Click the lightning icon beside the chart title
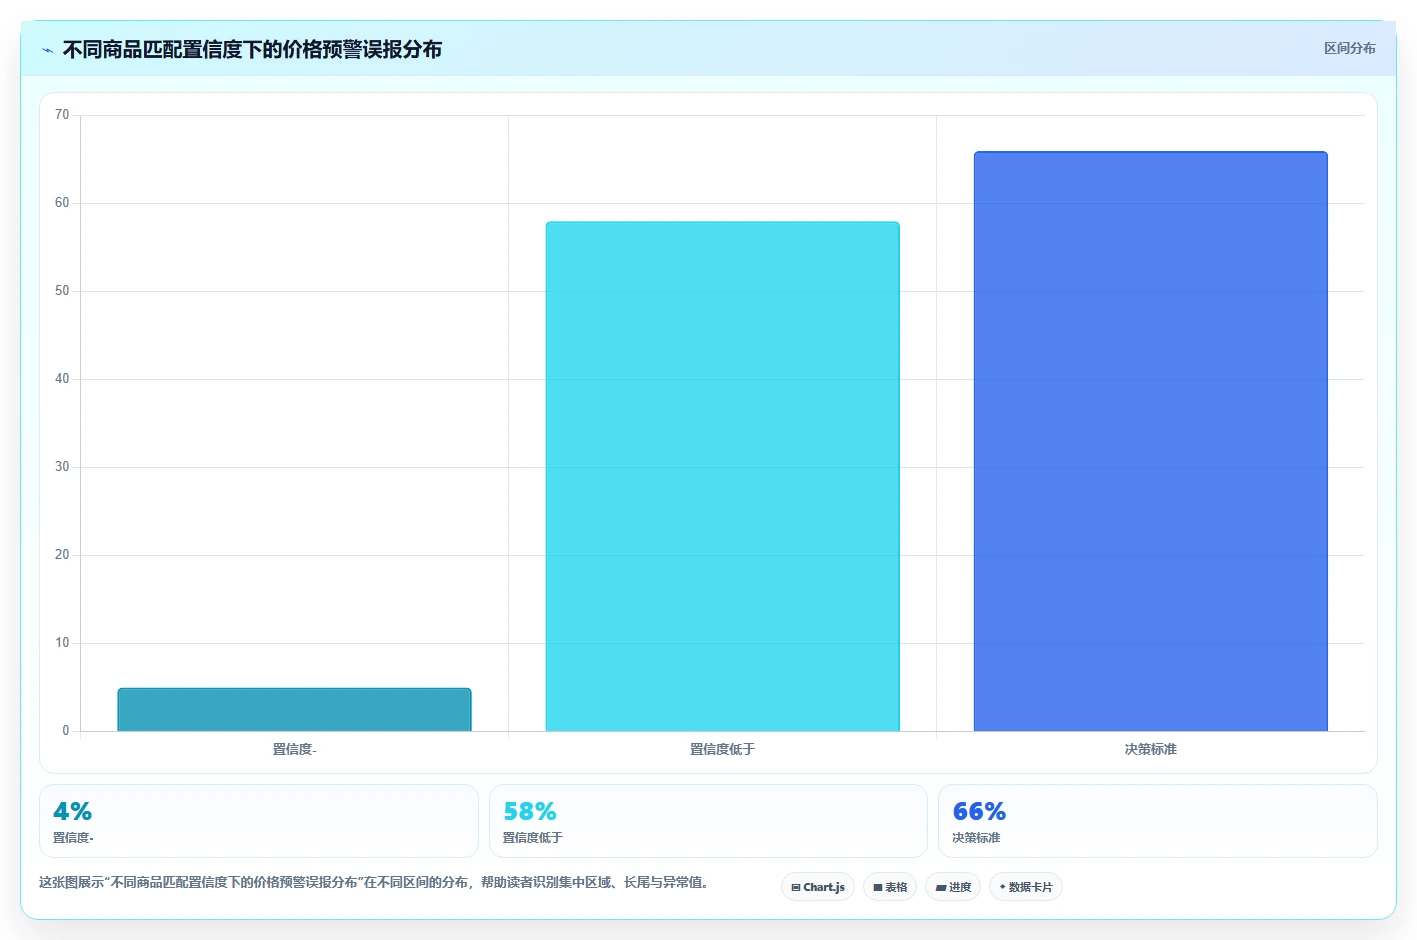 [x=47, y=50]
